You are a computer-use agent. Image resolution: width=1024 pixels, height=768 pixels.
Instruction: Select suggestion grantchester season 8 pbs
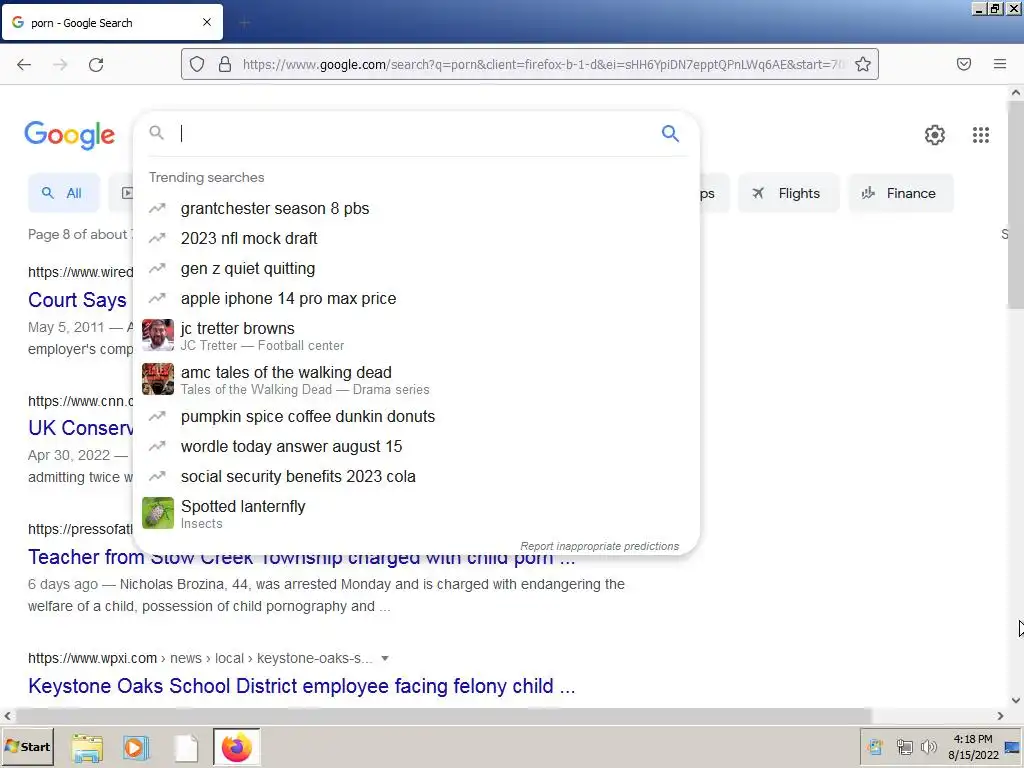(416, 208)
